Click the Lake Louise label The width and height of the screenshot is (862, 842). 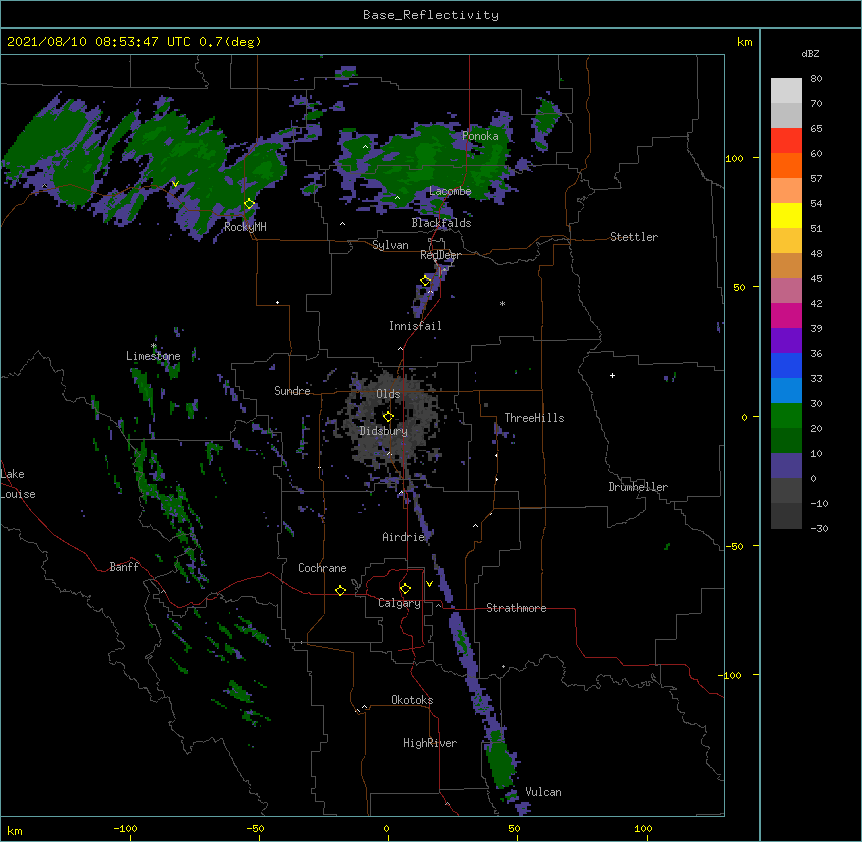tap(18, 484)
